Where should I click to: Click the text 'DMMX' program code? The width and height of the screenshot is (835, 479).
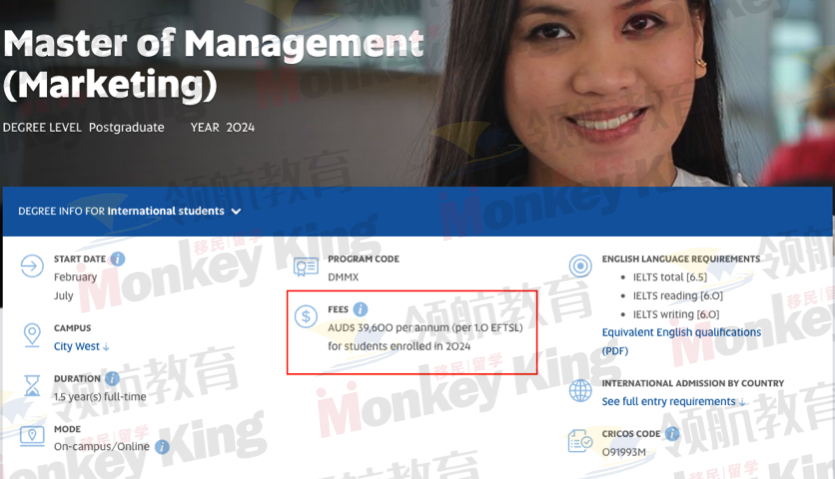[x=343, y=277]
